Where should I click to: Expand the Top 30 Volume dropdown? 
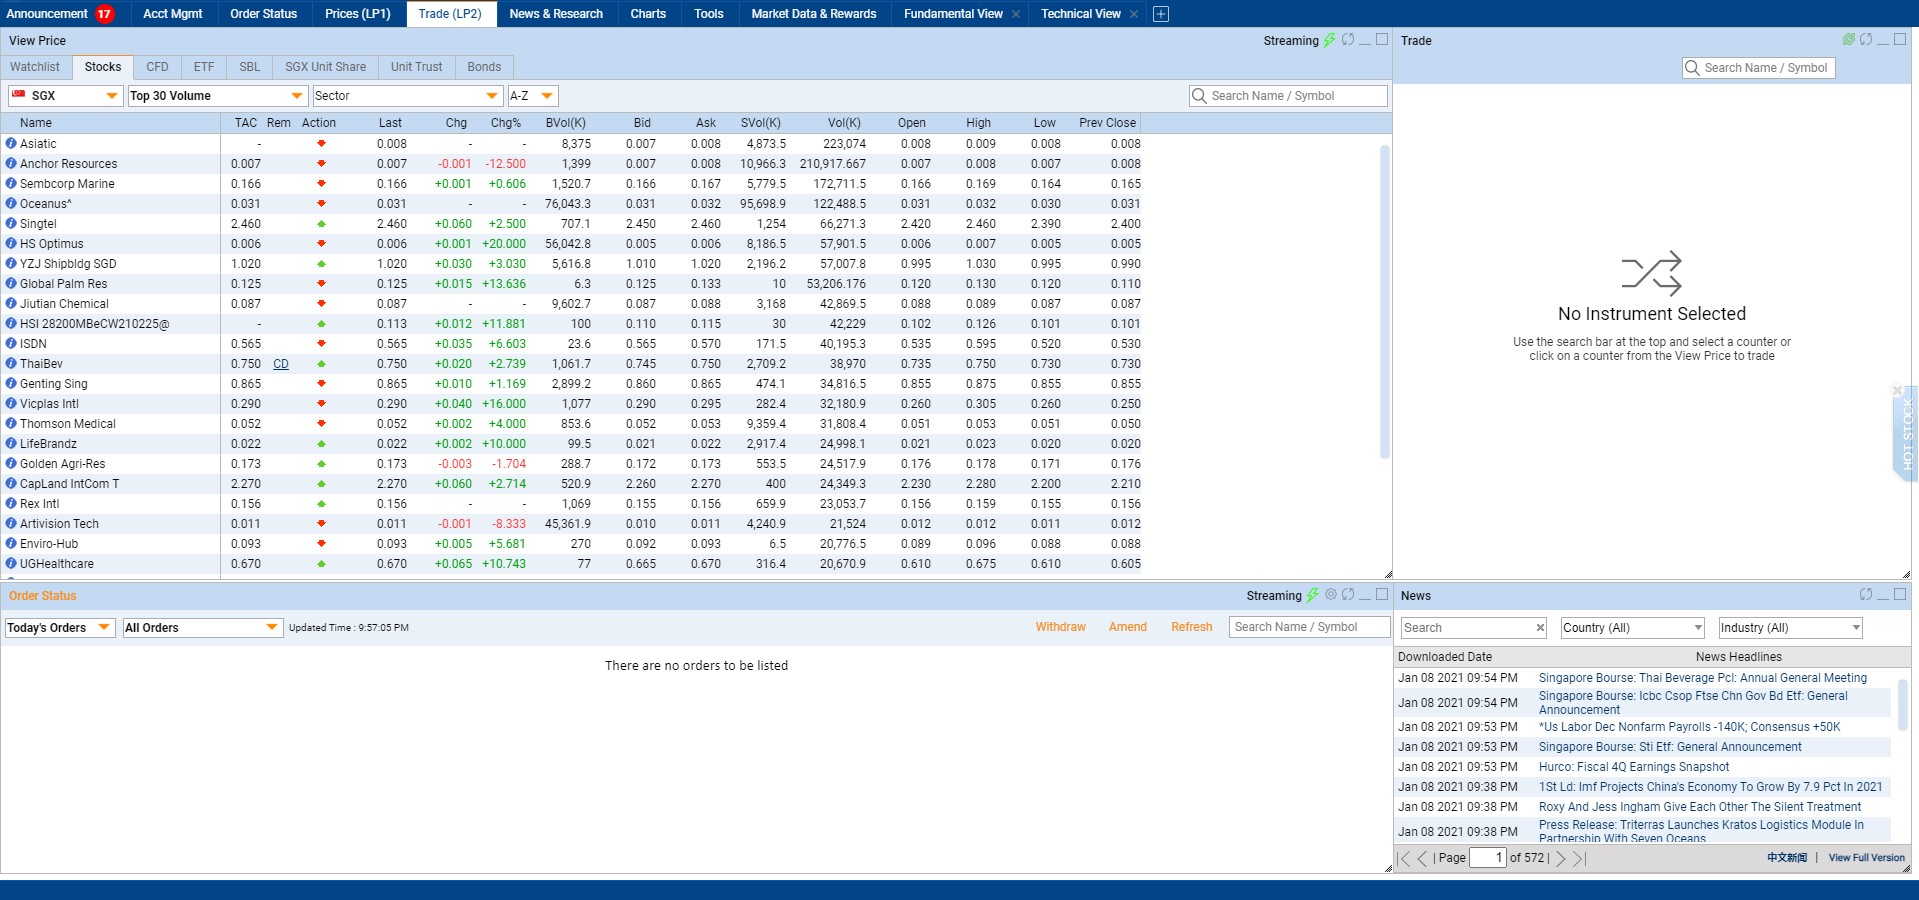pos(217,96)
